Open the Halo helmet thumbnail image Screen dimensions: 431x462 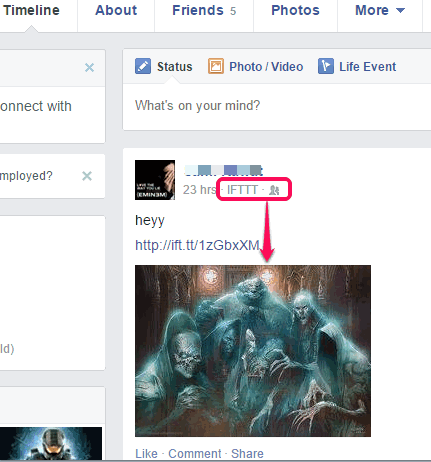[51, 444]
